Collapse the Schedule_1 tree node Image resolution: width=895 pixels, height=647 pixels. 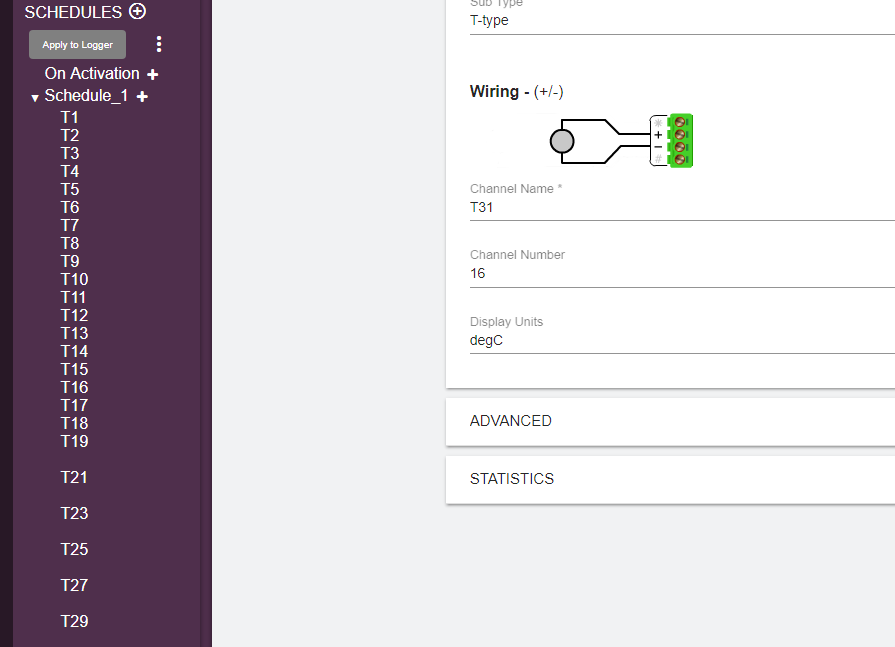pos(35,98)
